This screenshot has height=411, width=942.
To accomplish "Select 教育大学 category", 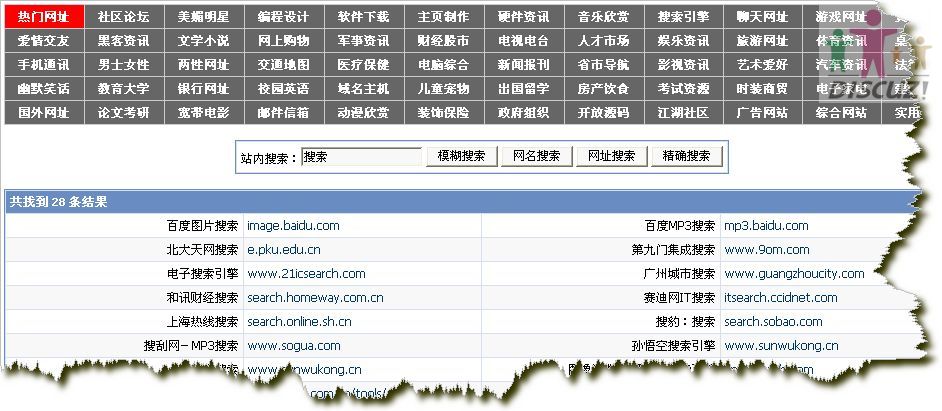I will pyautogui.click(x=124, y=89).
